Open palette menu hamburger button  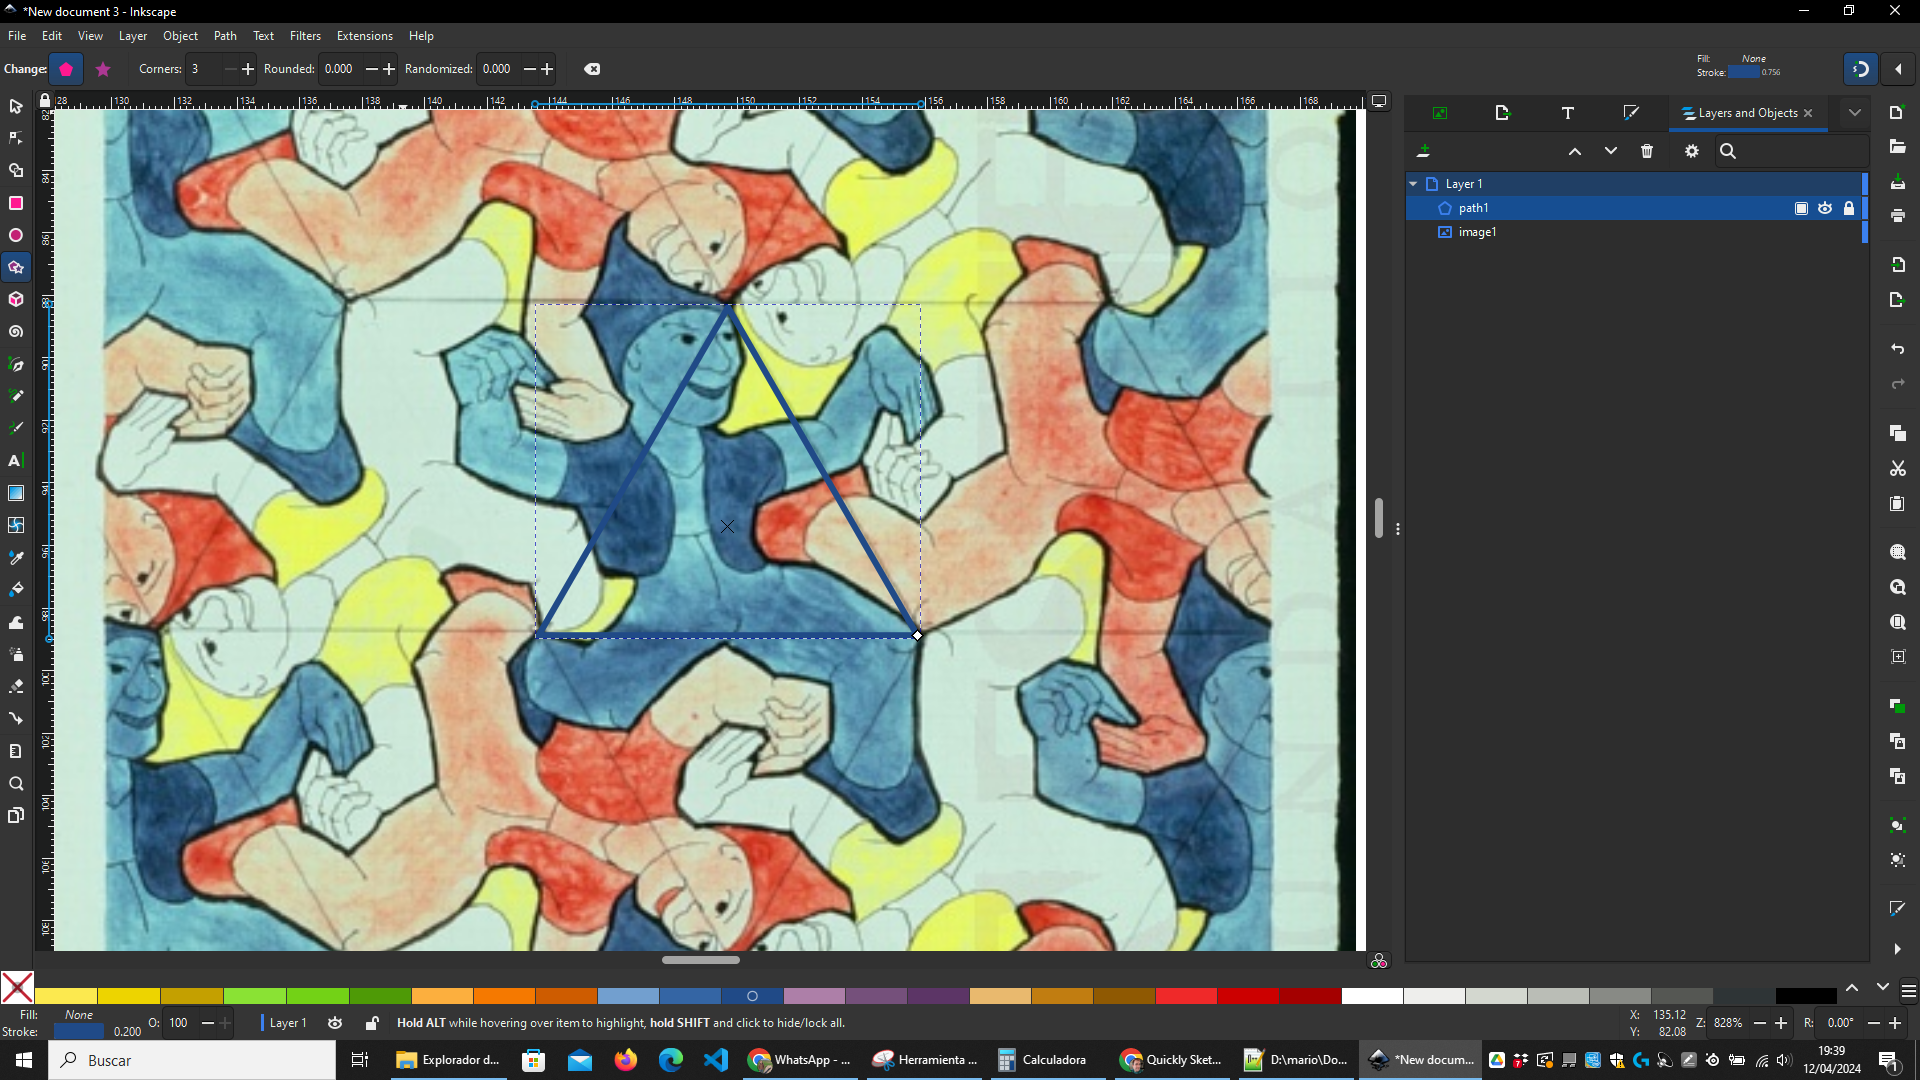pyautogui.click(x=1908, y=991)
